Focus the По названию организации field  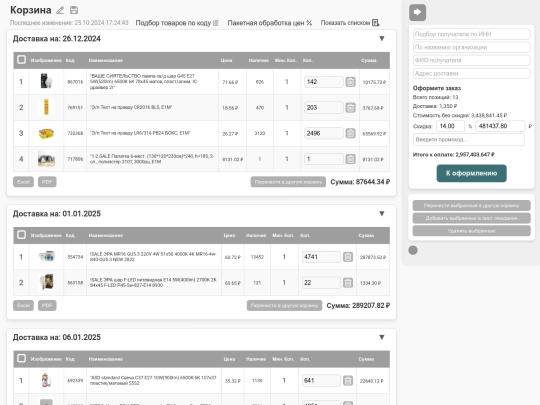point(471,47)
